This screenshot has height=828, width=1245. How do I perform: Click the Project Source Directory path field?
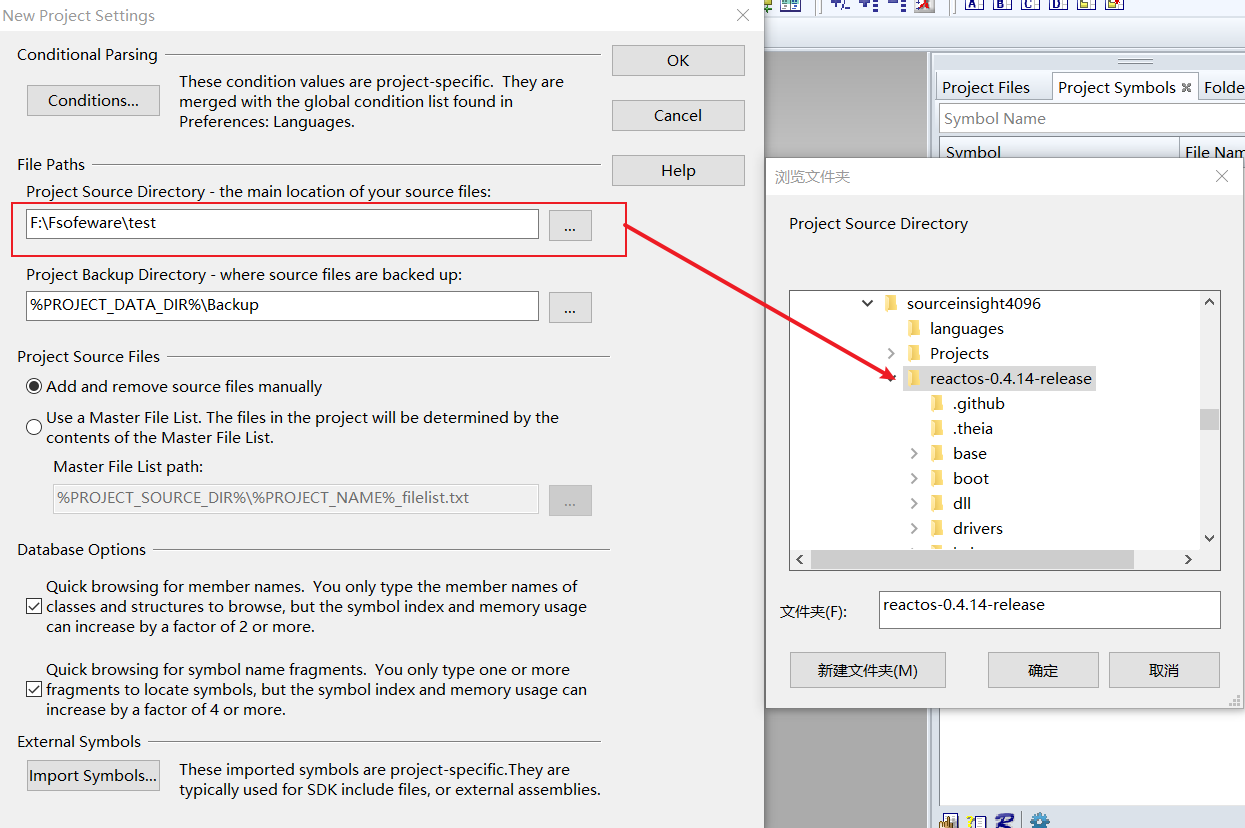pos(282,224)
